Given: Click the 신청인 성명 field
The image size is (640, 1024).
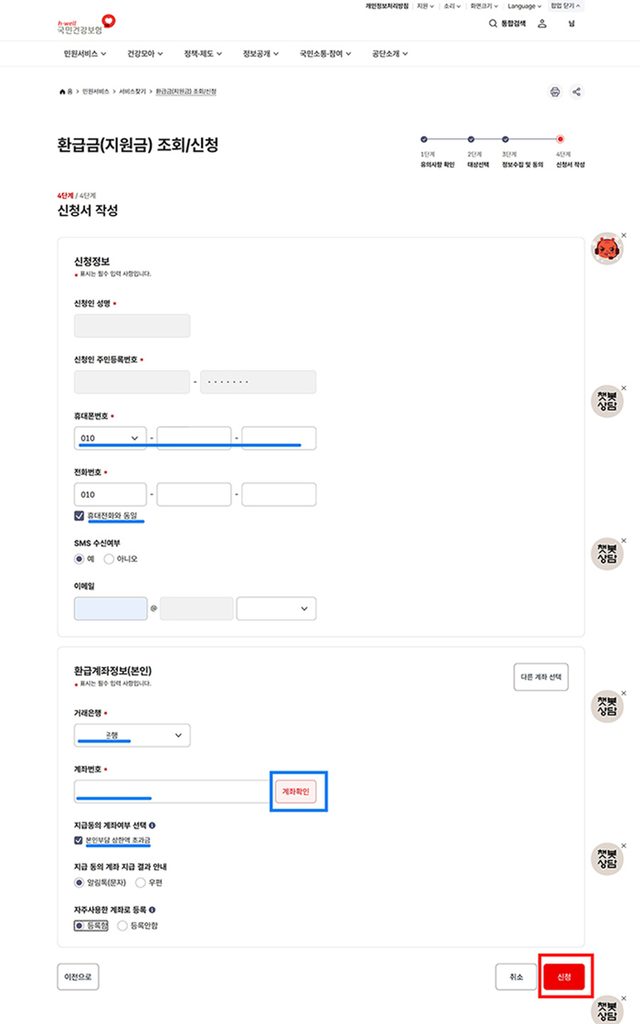Looking at the screenshot, I should (x=132, y=326).
